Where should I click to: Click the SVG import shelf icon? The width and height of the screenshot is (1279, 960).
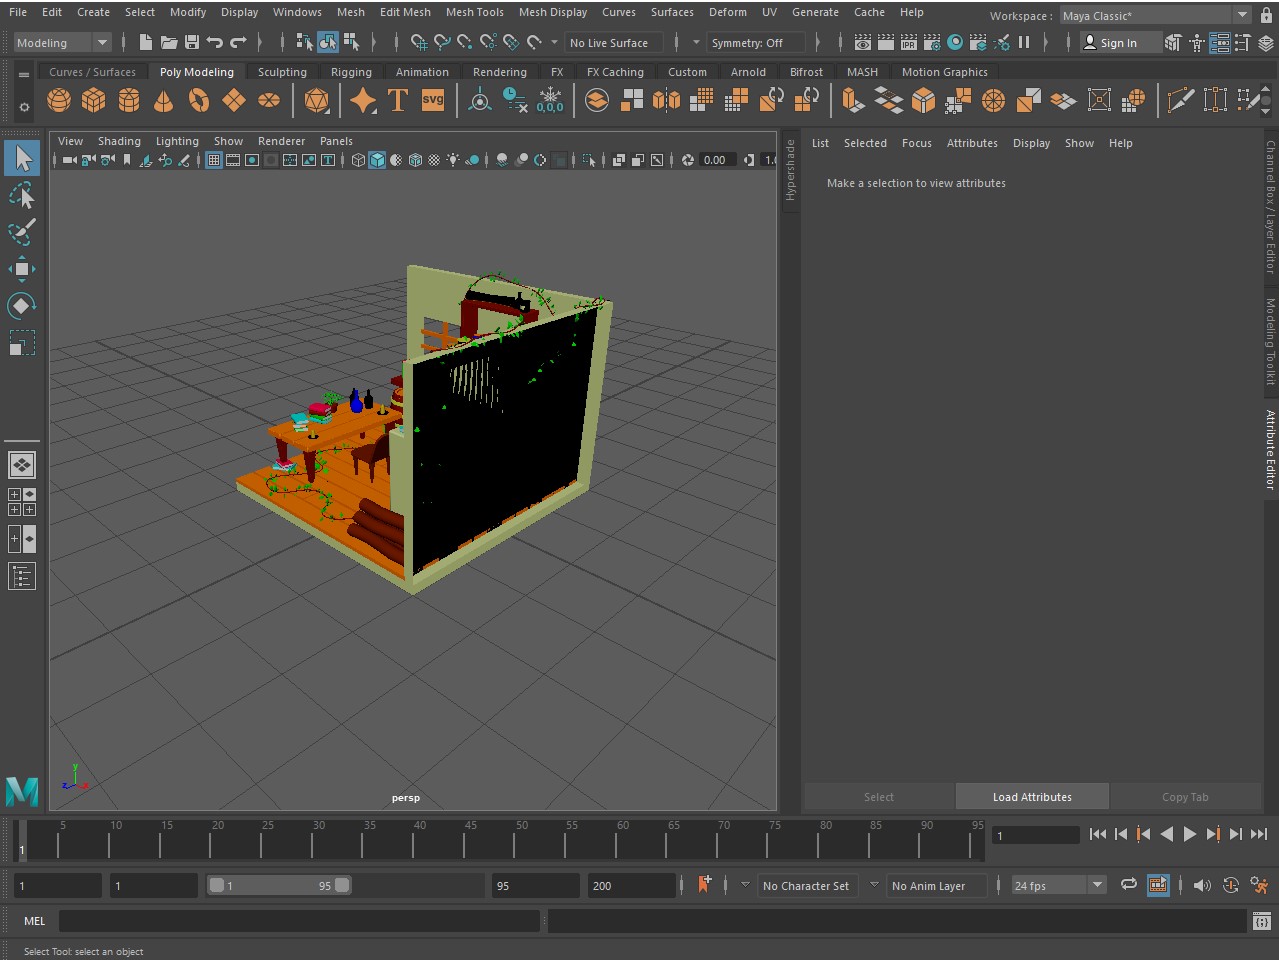click(433, 100)
